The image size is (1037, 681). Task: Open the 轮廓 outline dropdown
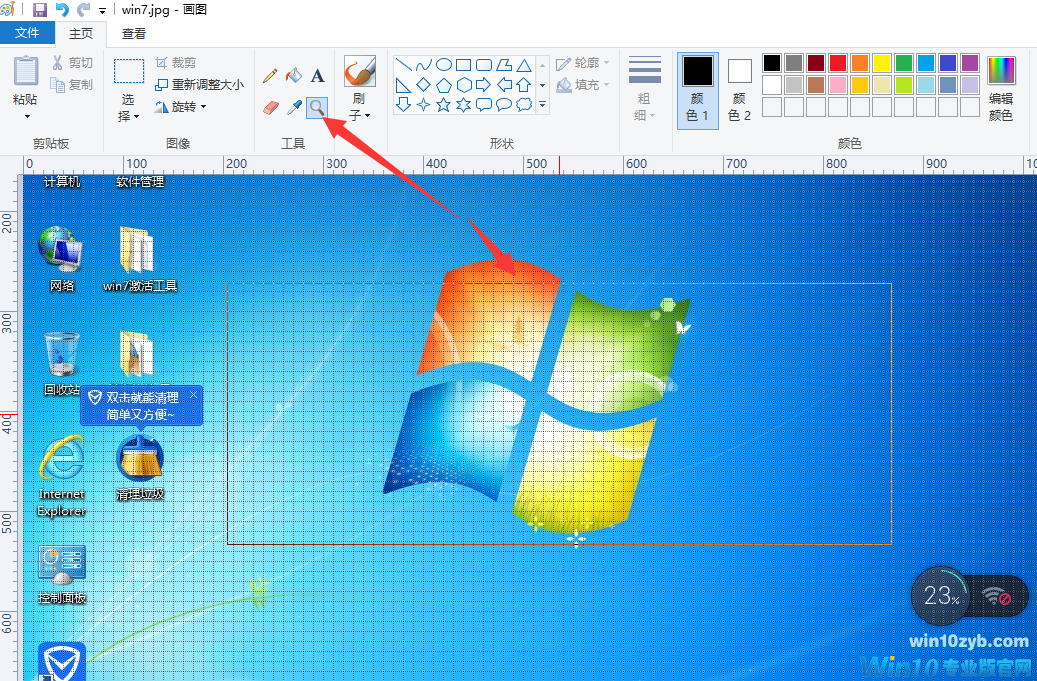coord(583,63)
